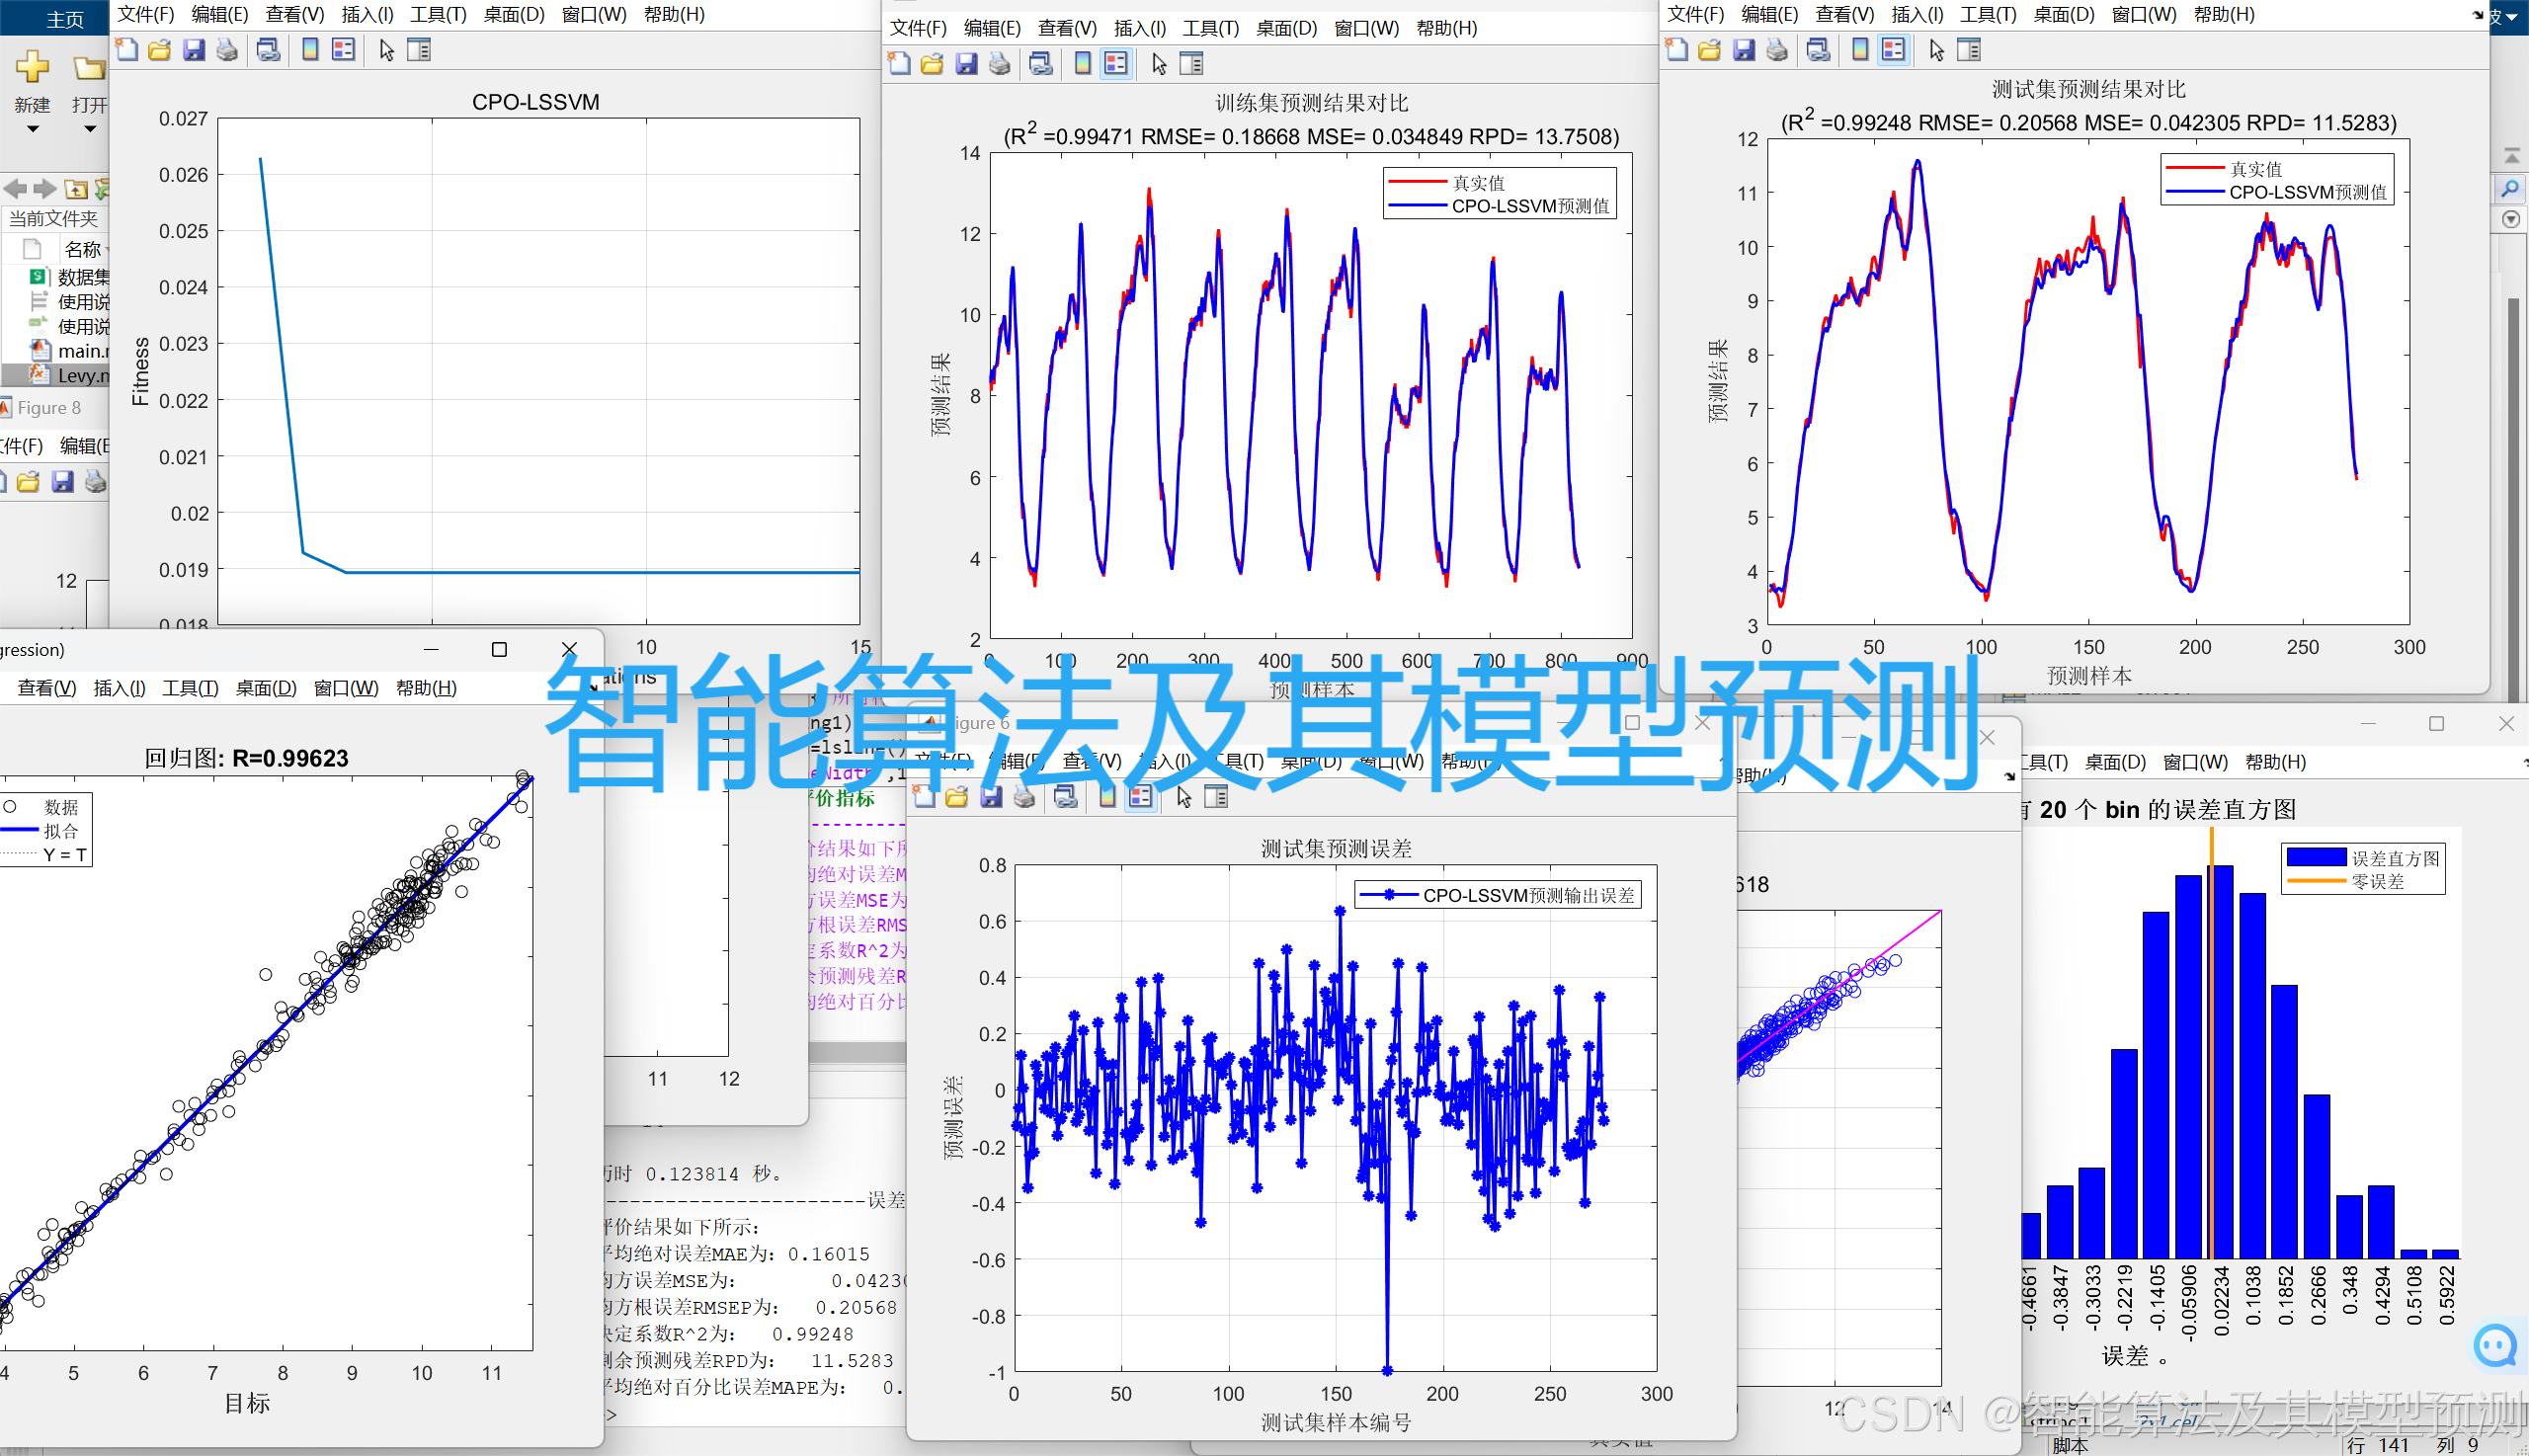Click Save icon in training set figure toolbar
The height and width of the screenshot is (1456, 2529).
point(966,64)
